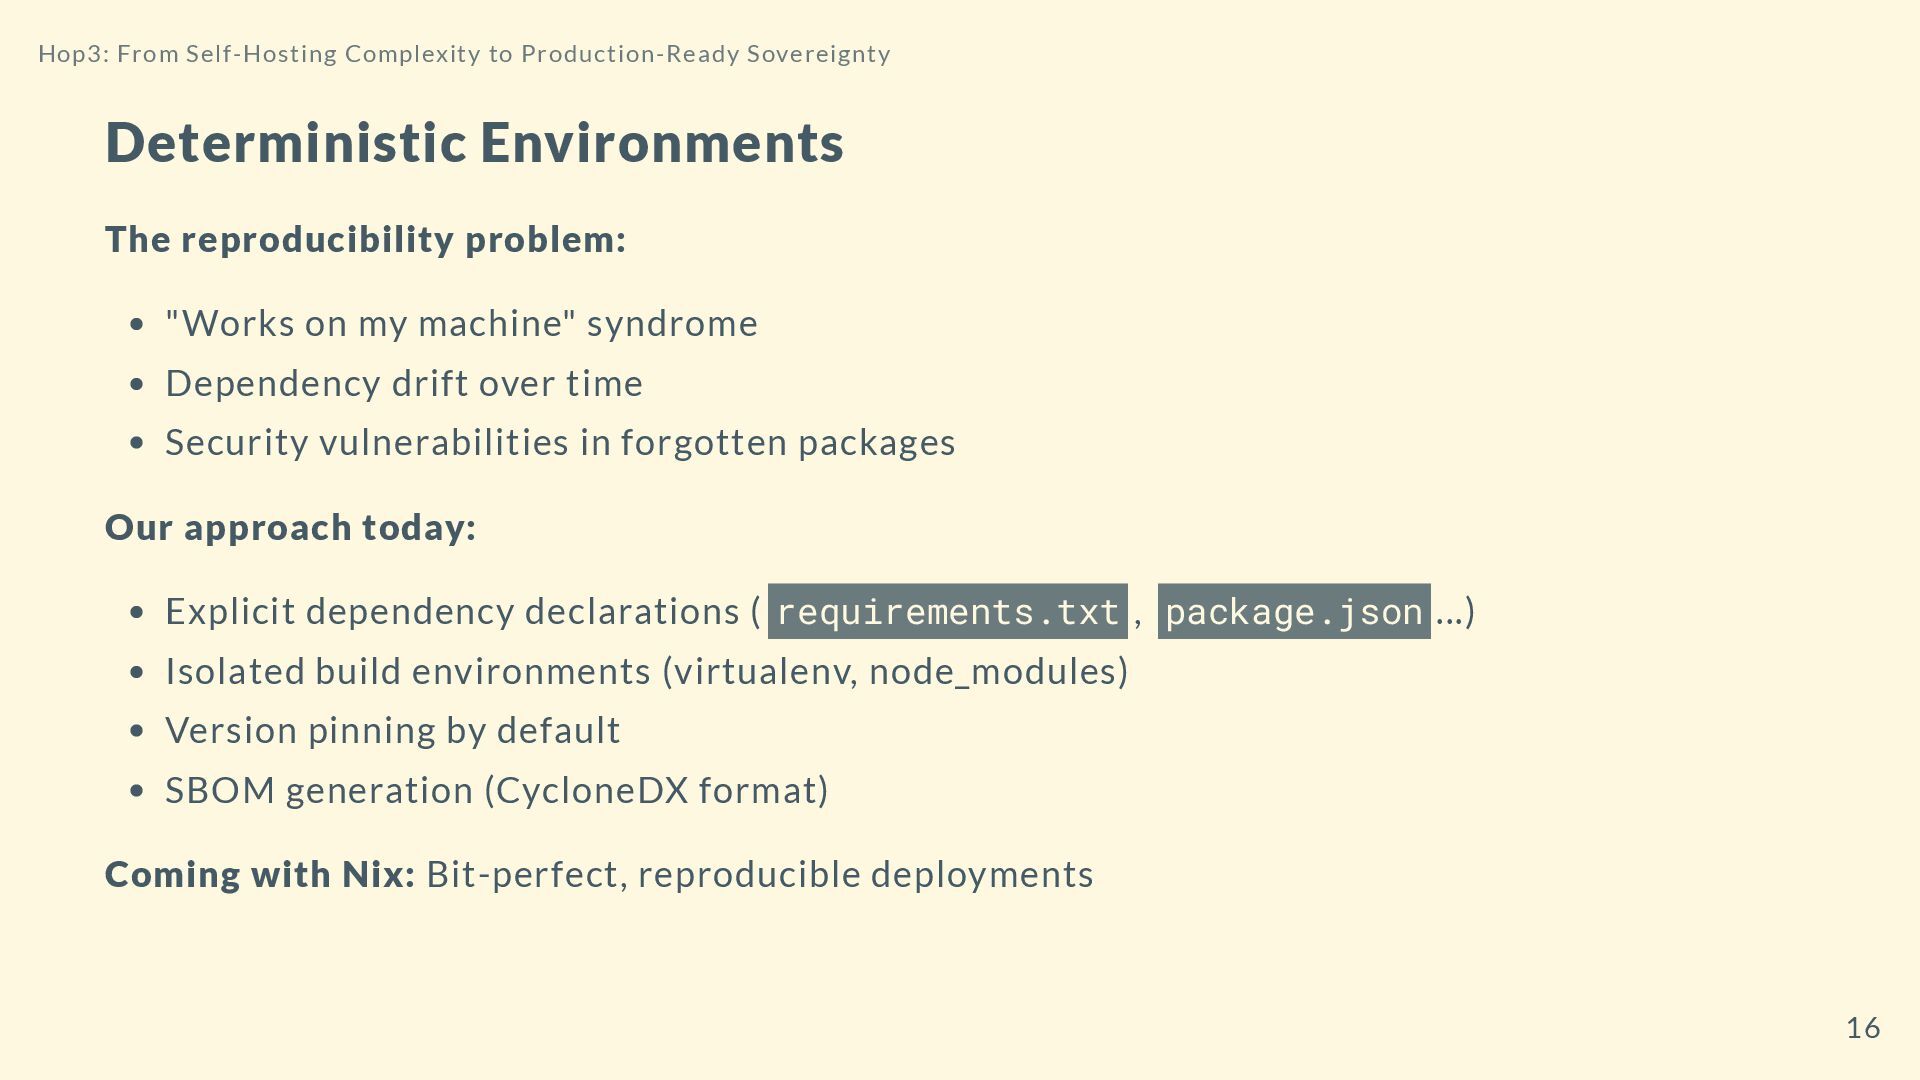Click the Security vulnerabilities in forgotten packages bullet
Screen dimensions: 1920x1080
[560, 443]
